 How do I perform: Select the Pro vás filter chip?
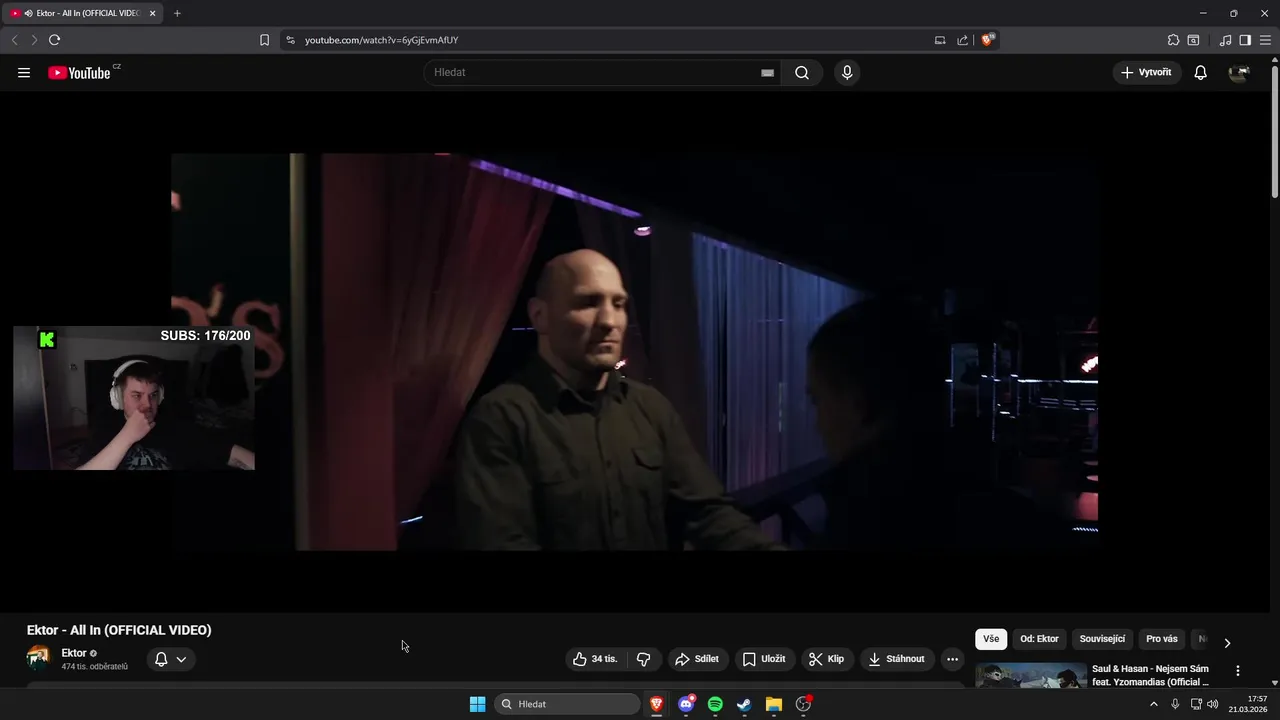(1162, 639)
